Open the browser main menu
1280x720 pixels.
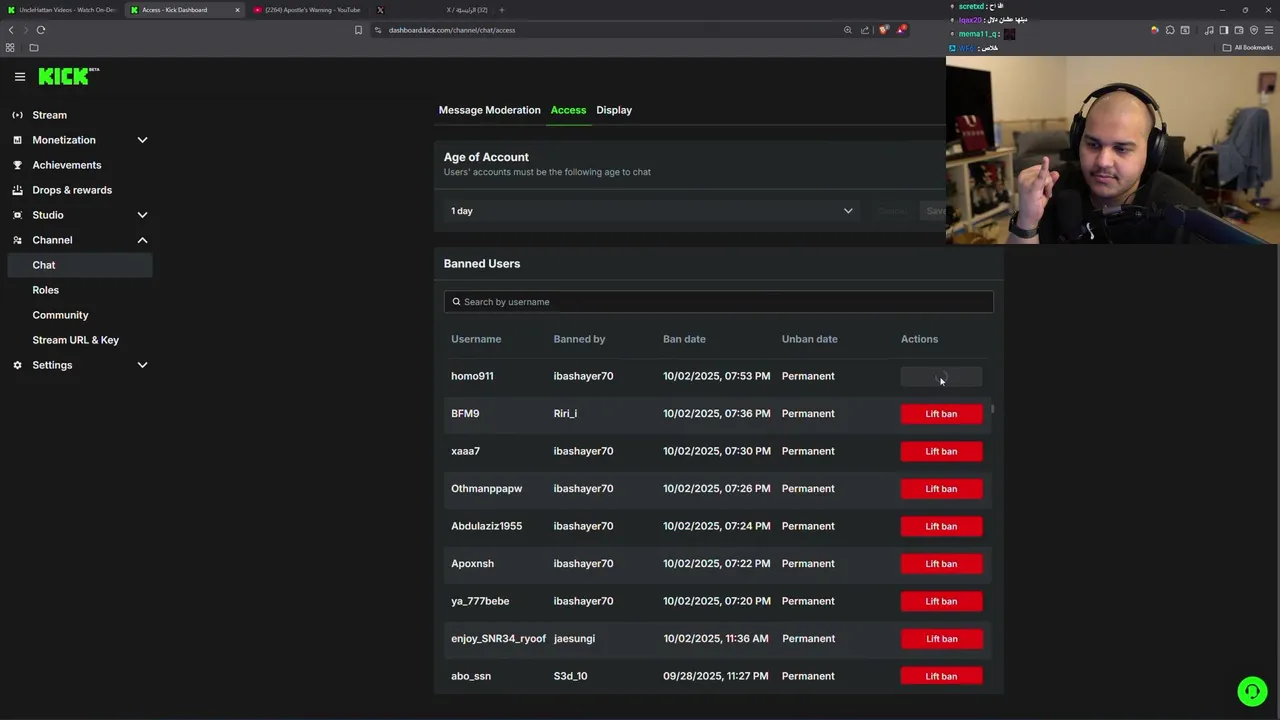click(x=1269, y=30)
